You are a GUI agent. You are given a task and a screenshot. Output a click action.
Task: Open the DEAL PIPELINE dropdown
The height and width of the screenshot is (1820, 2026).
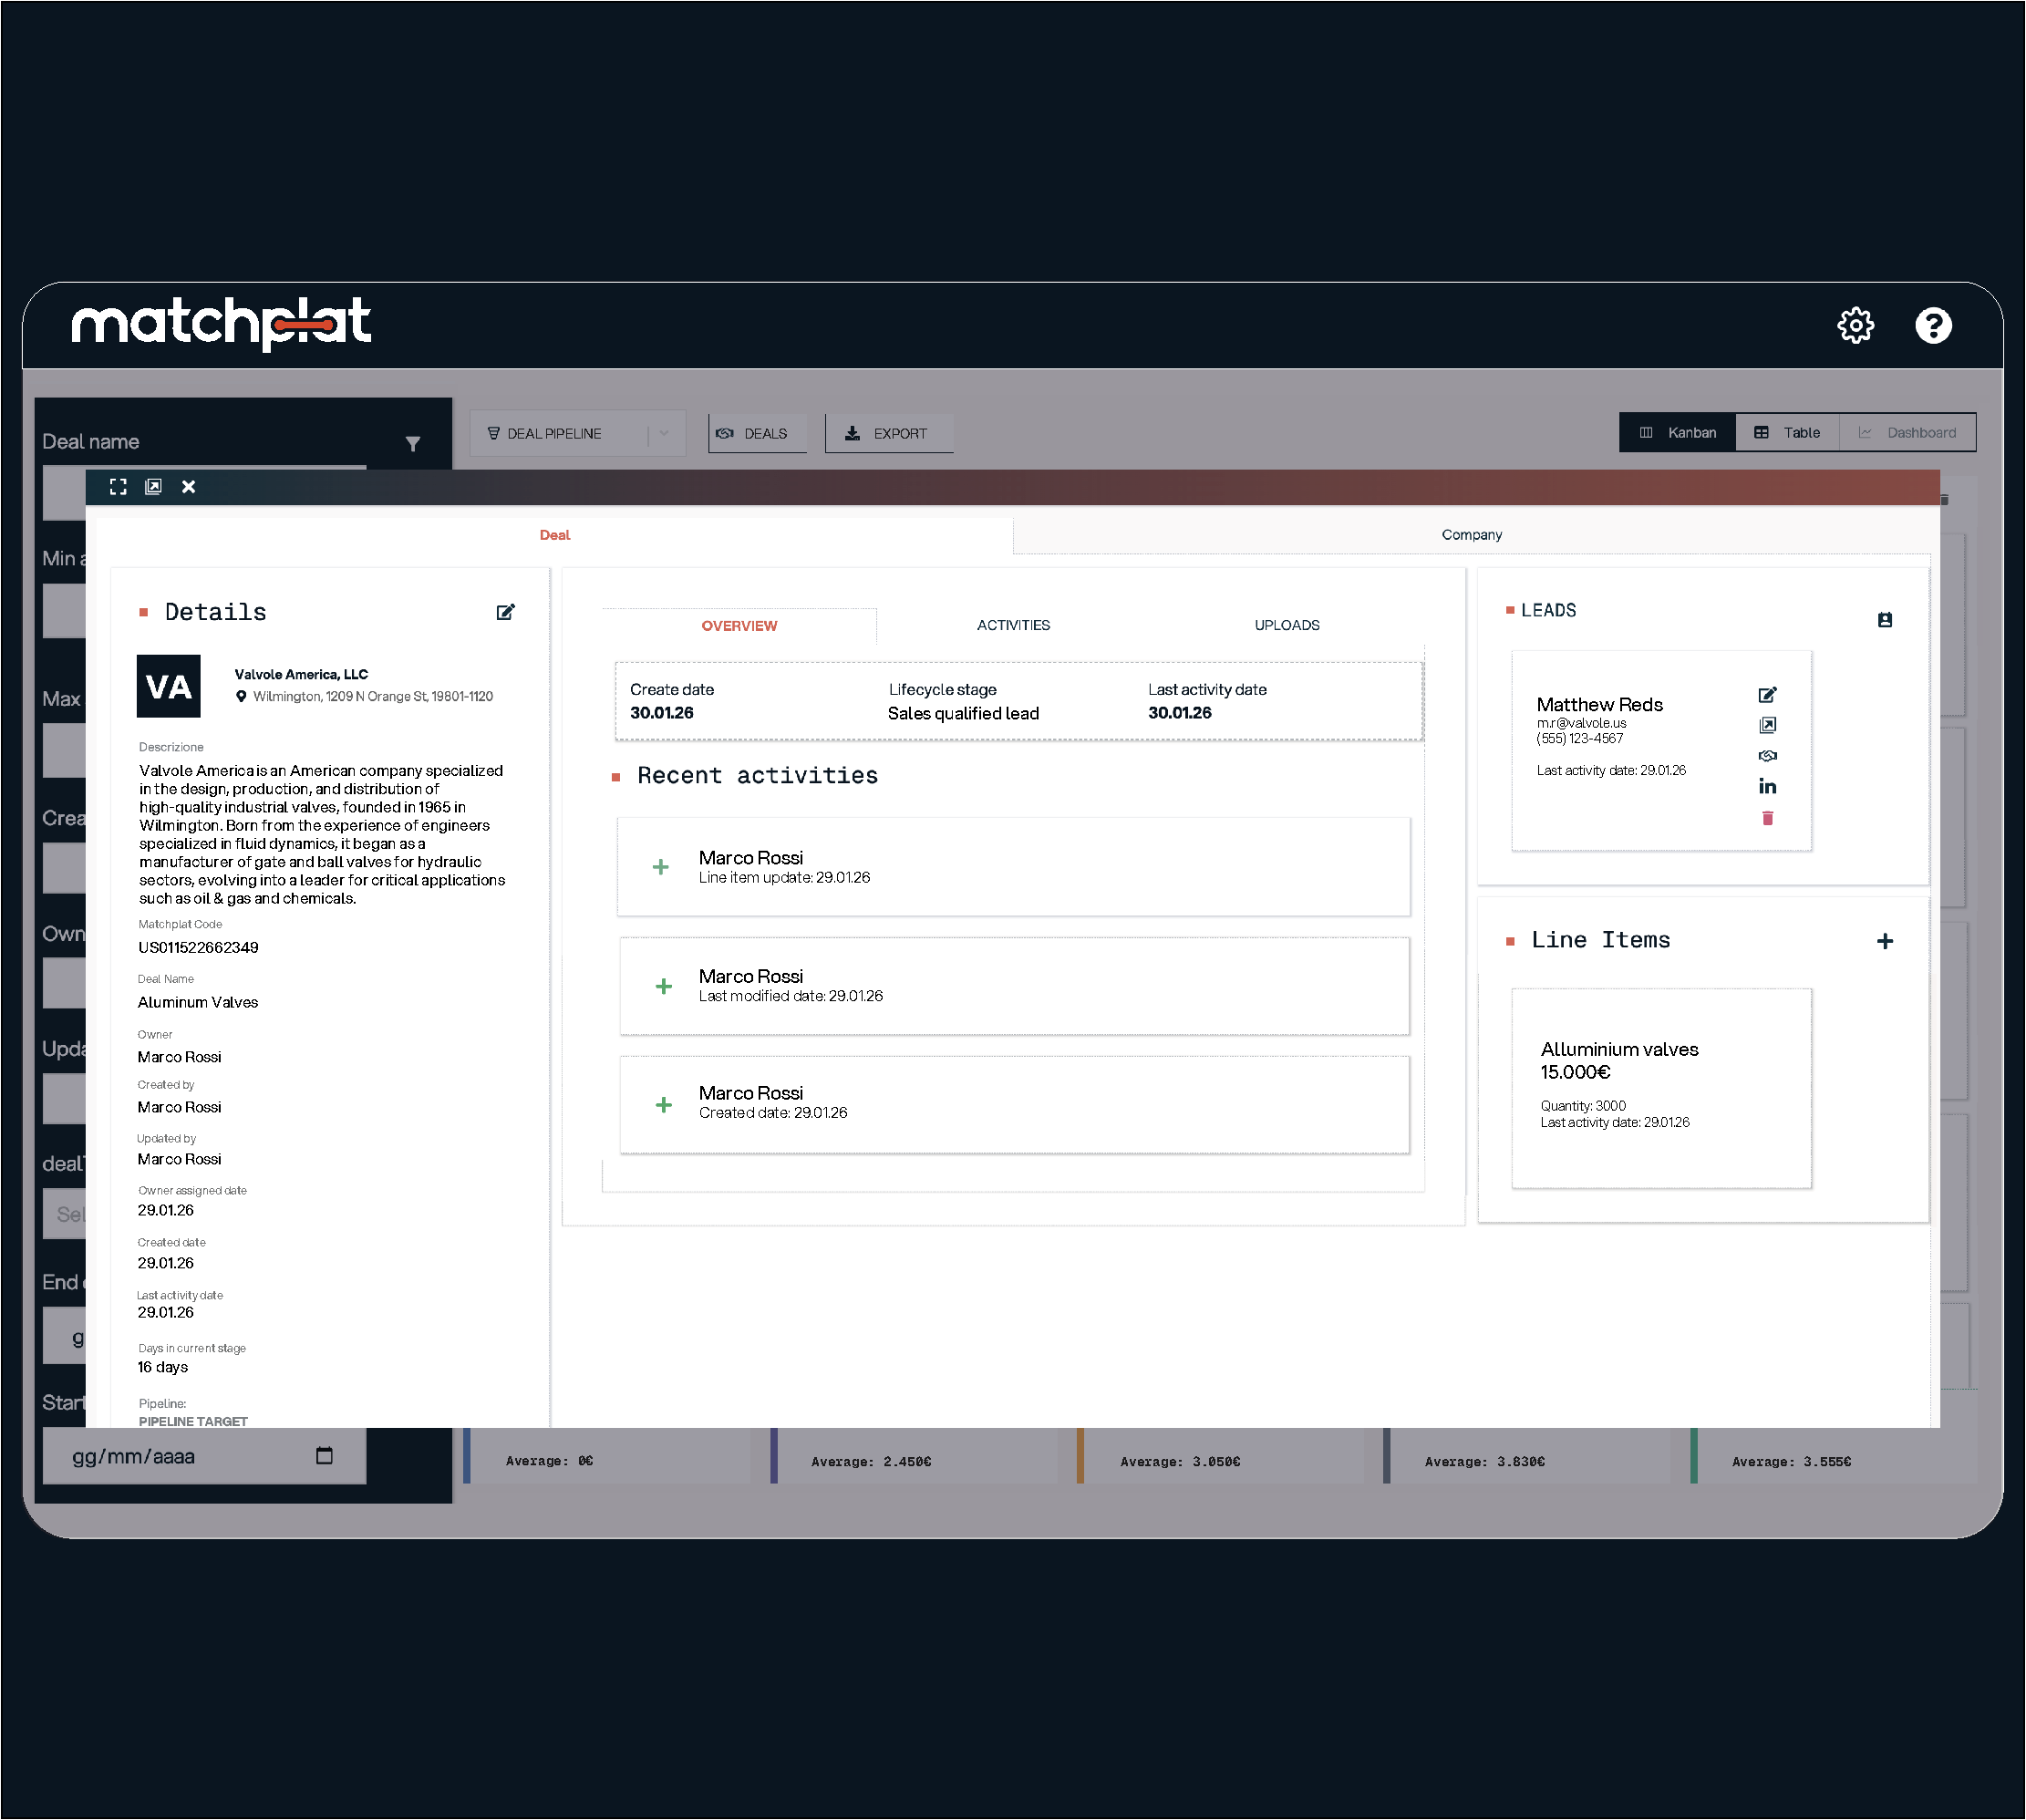(577, 434)
